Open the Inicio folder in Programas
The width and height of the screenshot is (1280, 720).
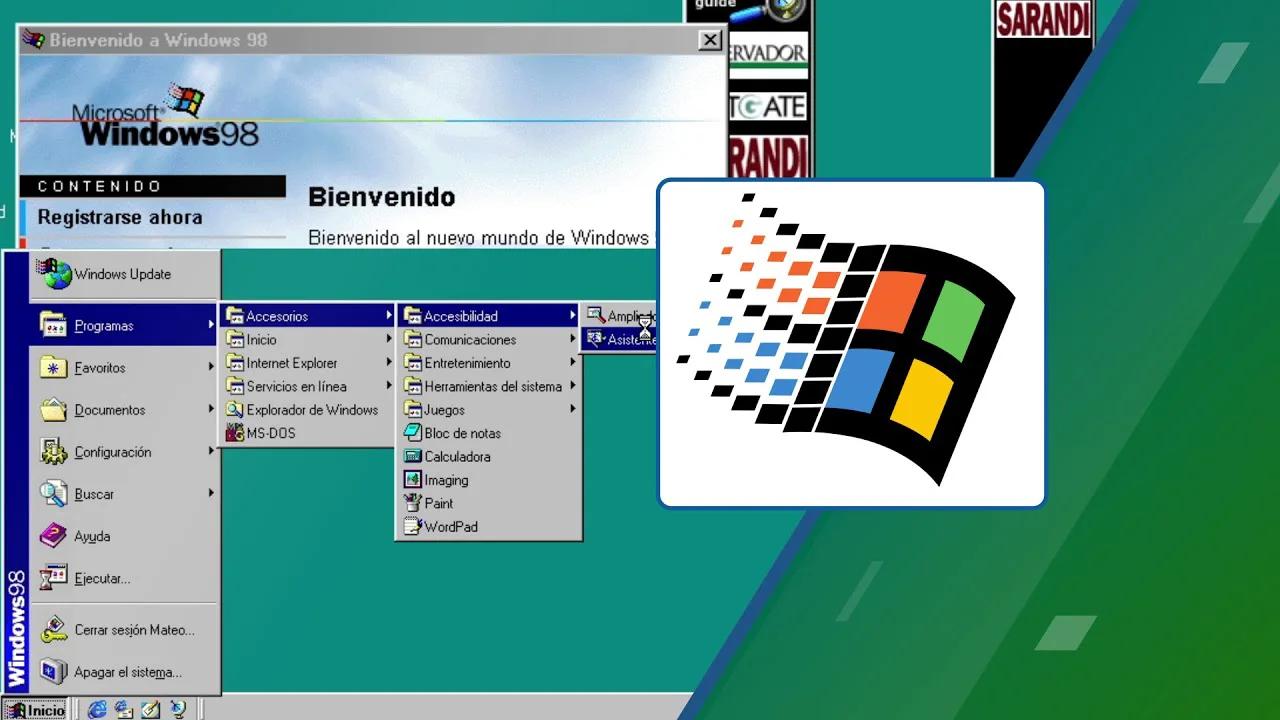point(308,340)
